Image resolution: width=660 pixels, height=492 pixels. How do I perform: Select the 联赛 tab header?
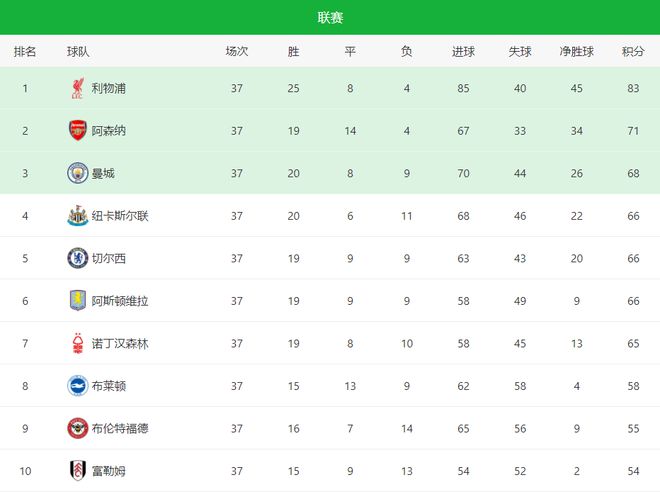pyautogui.click(x=330, y=18)
